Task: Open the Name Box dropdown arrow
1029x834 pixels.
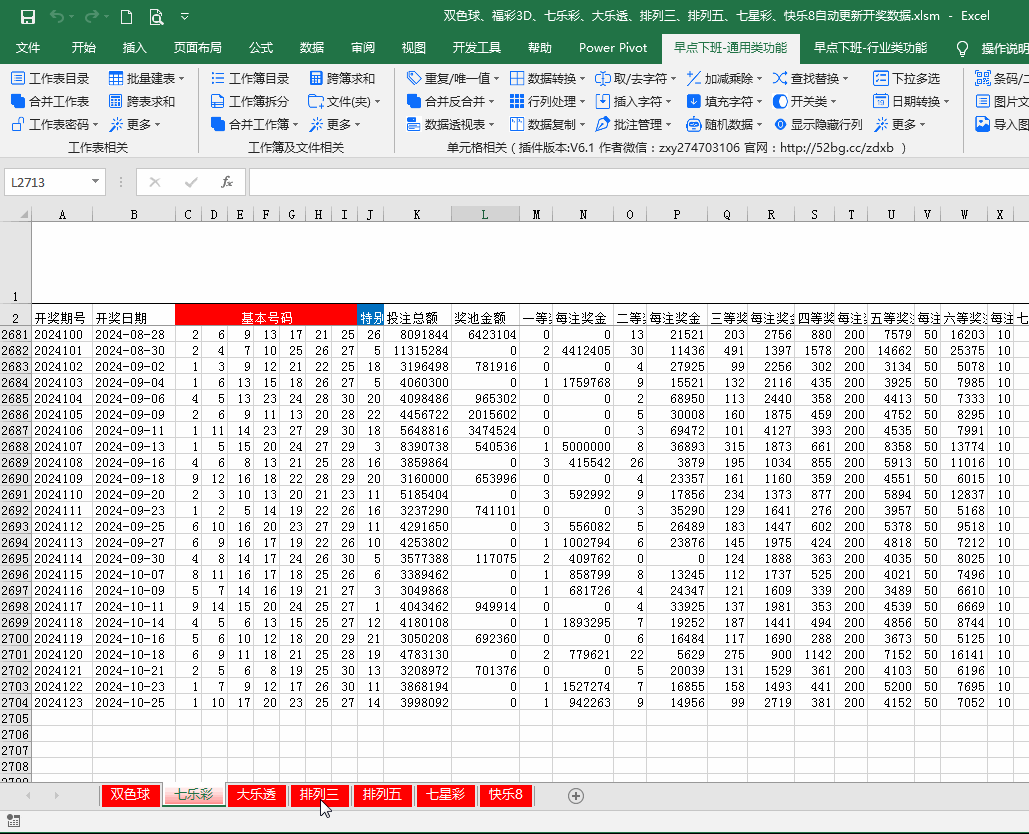Action: [95, 182]
